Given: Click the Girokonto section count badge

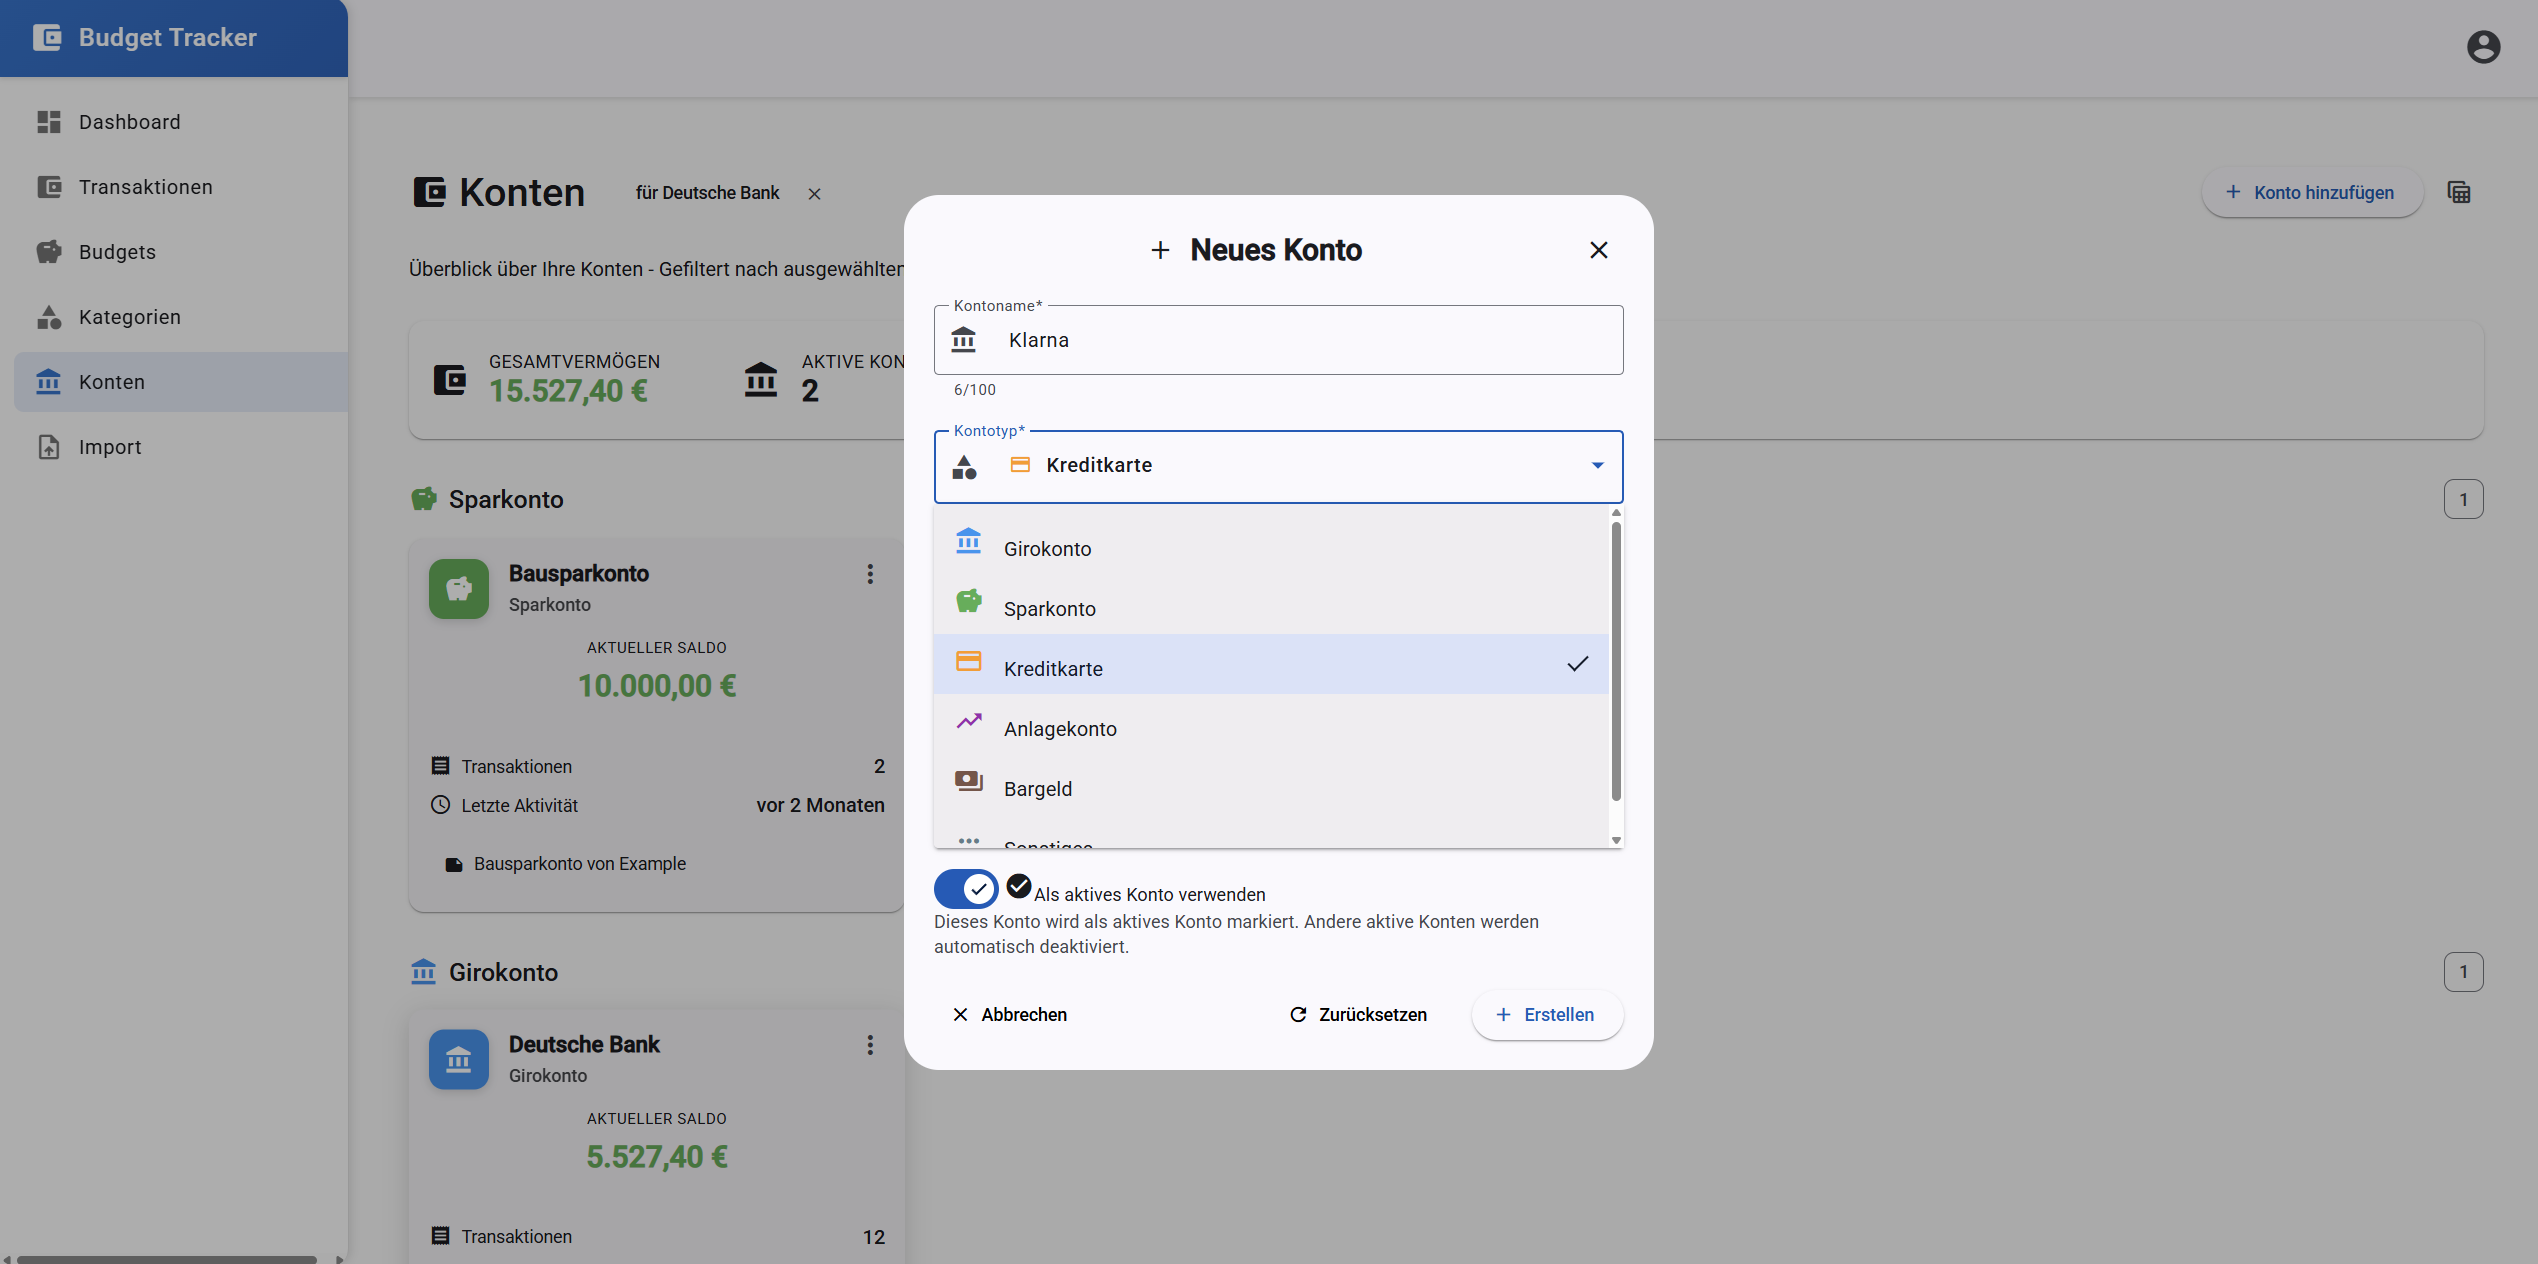Looking at the screenshot, I should pos(2463,972).
